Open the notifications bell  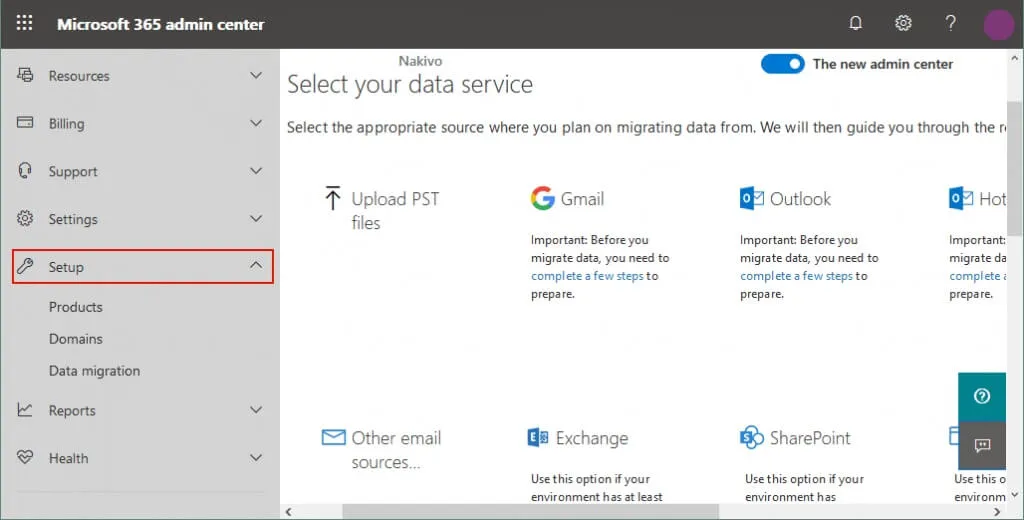coord(855,24)
